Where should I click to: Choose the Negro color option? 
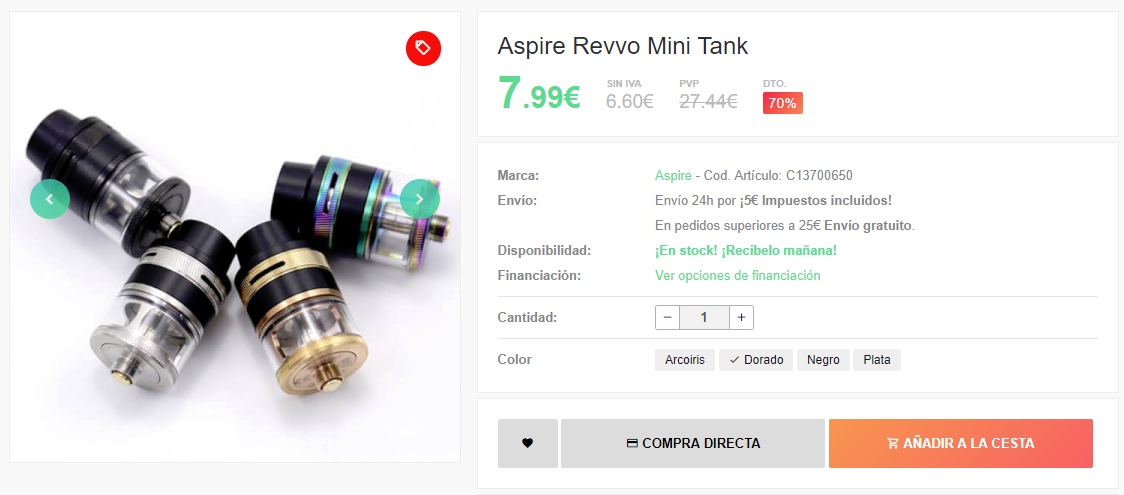click(823, 360)
